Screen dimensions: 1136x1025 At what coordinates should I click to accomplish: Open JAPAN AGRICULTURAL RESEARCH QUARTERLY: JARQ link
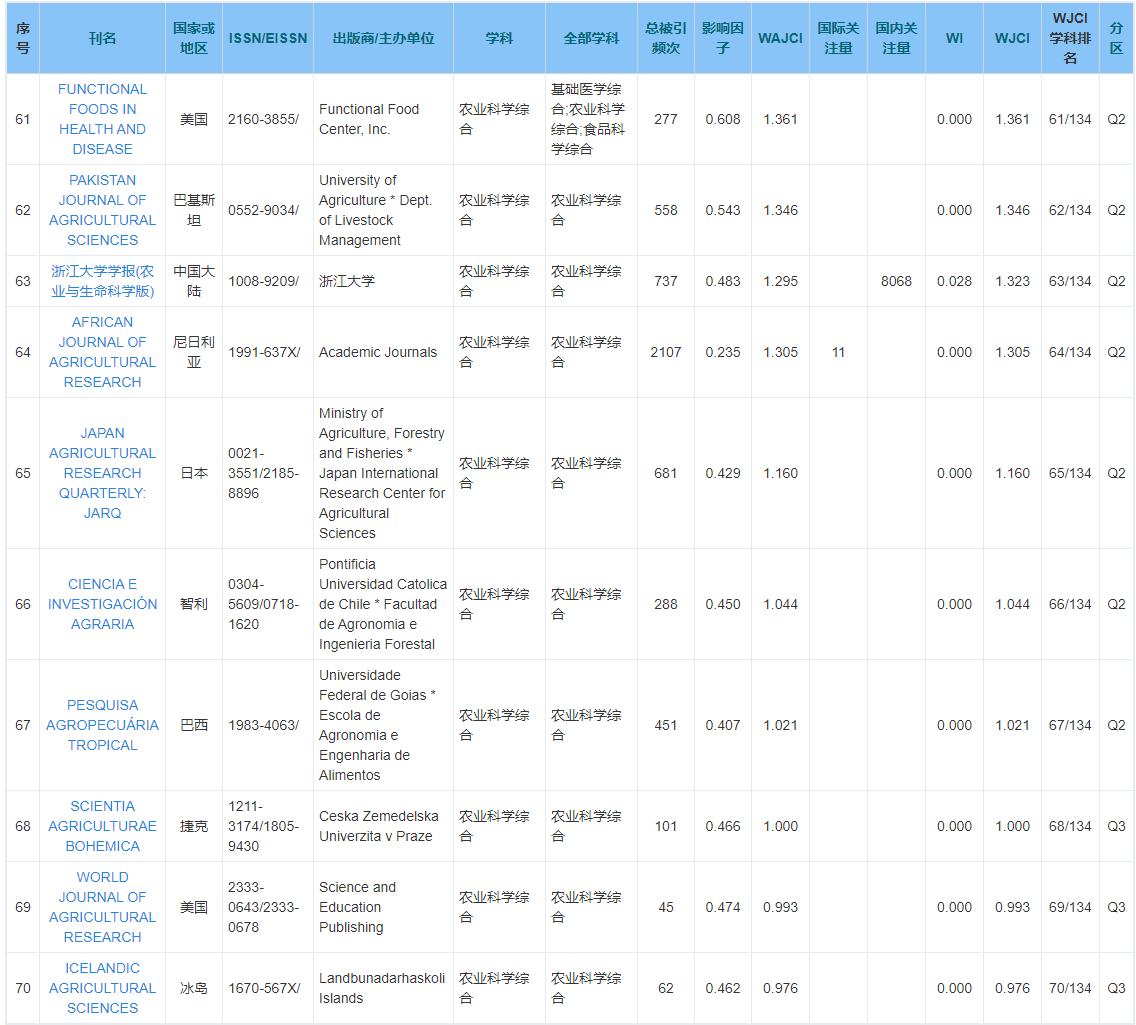coord(102,473)
